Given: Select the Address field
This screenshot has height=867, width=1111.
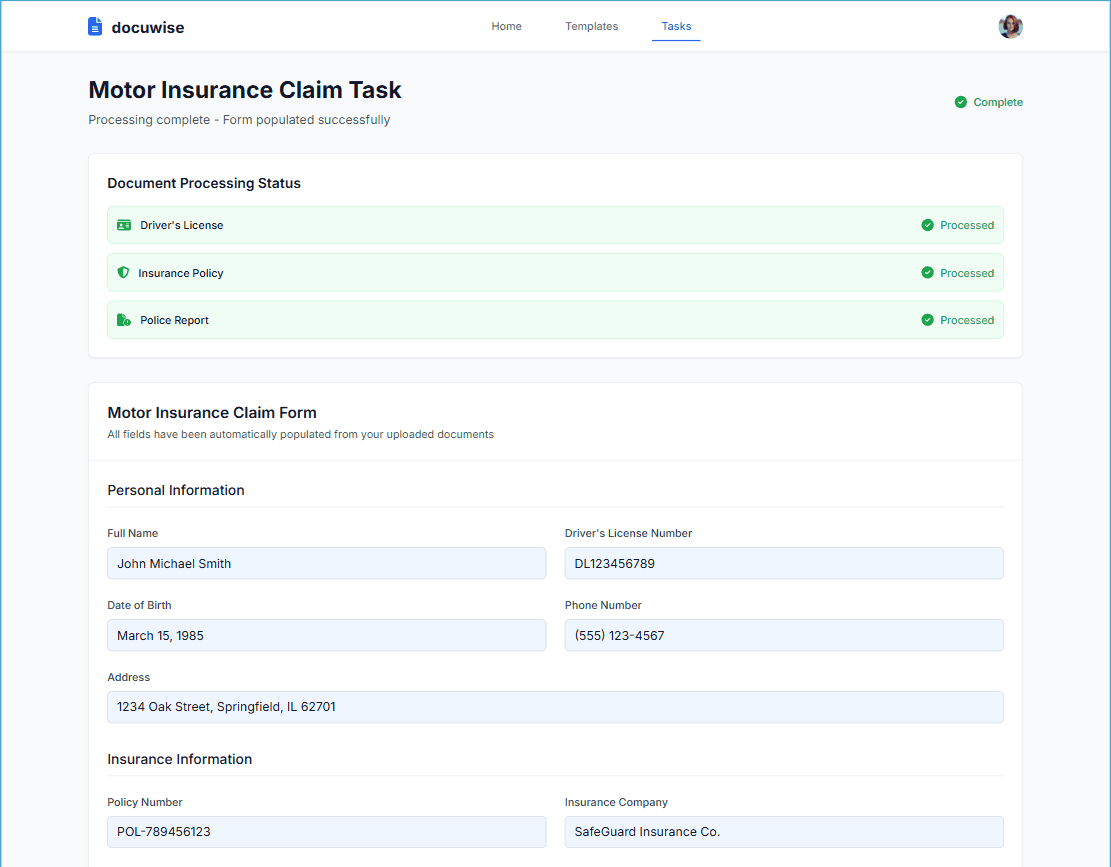Looking at the screenshot, I should point(556,707).
